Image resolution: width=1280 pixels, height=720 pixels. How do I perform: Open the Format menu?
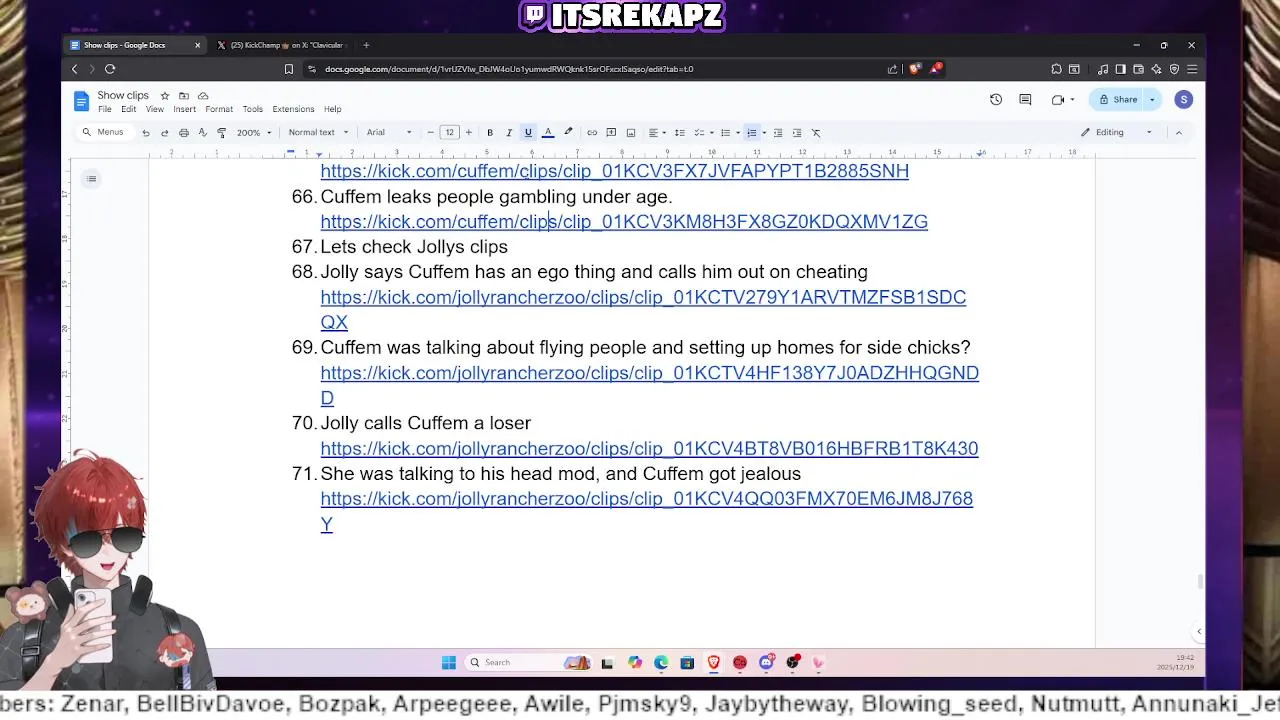(219, 109)
